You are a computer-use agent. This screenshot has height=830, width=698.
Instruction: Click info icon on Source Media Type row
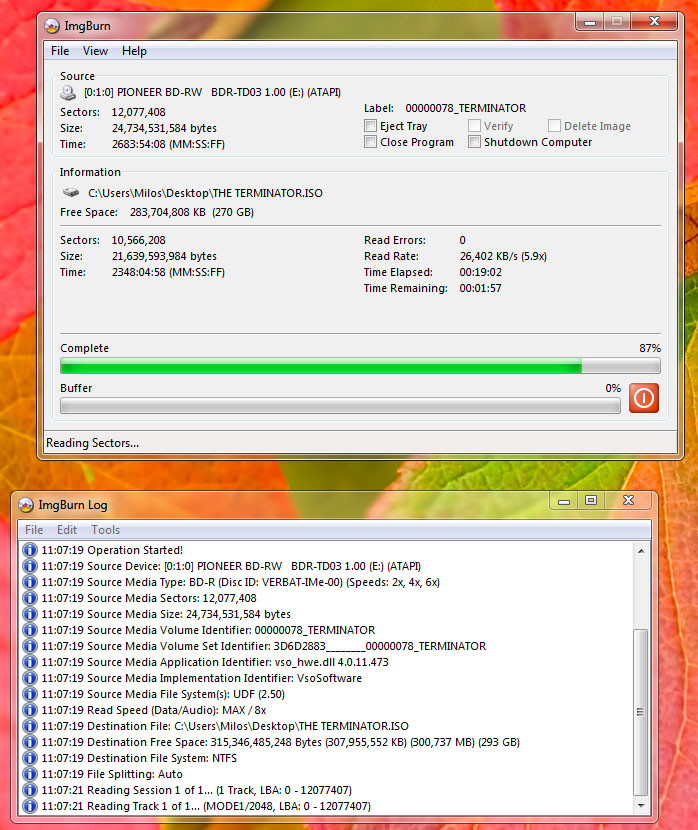coord(30,582)
